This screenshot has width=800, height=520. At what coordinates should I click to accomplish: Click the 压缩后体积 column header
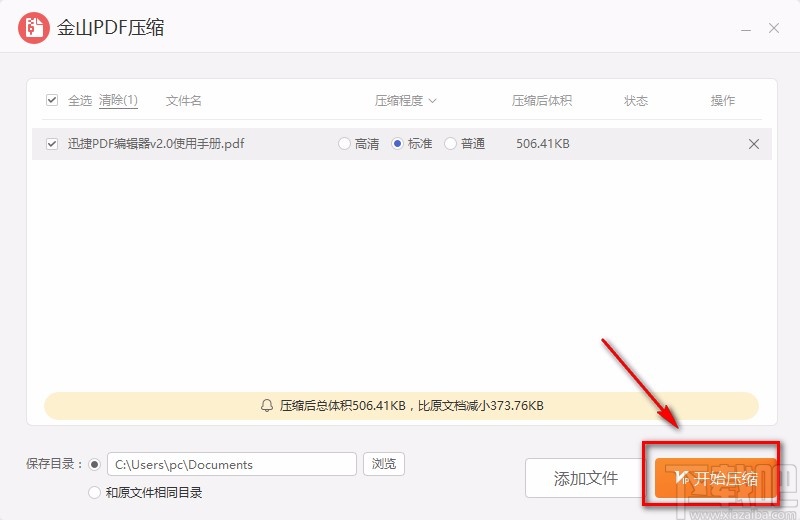[542, 101]
